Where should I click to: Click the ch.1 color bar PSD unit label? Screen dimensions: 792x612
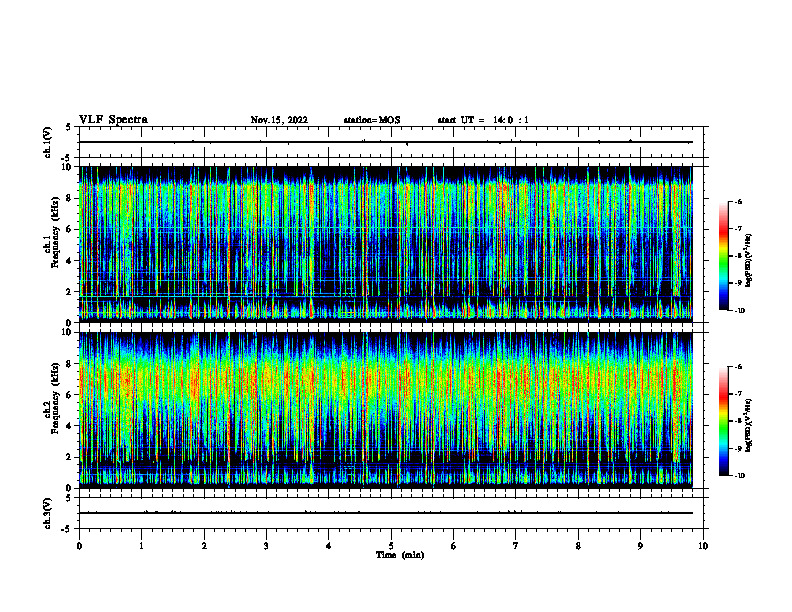pyautogui.click(x=749, y=260)
